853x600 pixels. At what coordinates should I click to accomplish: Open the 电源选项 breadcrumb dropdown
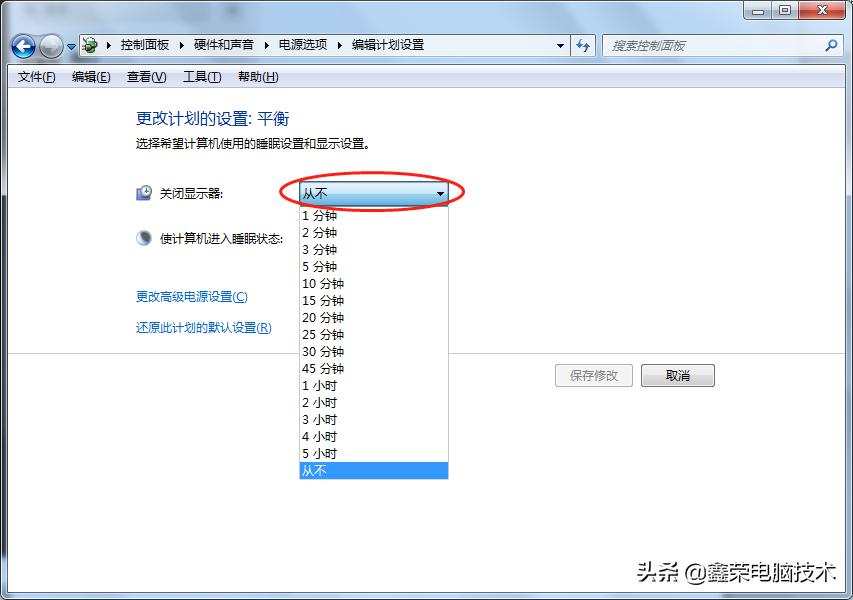point(341,45)
